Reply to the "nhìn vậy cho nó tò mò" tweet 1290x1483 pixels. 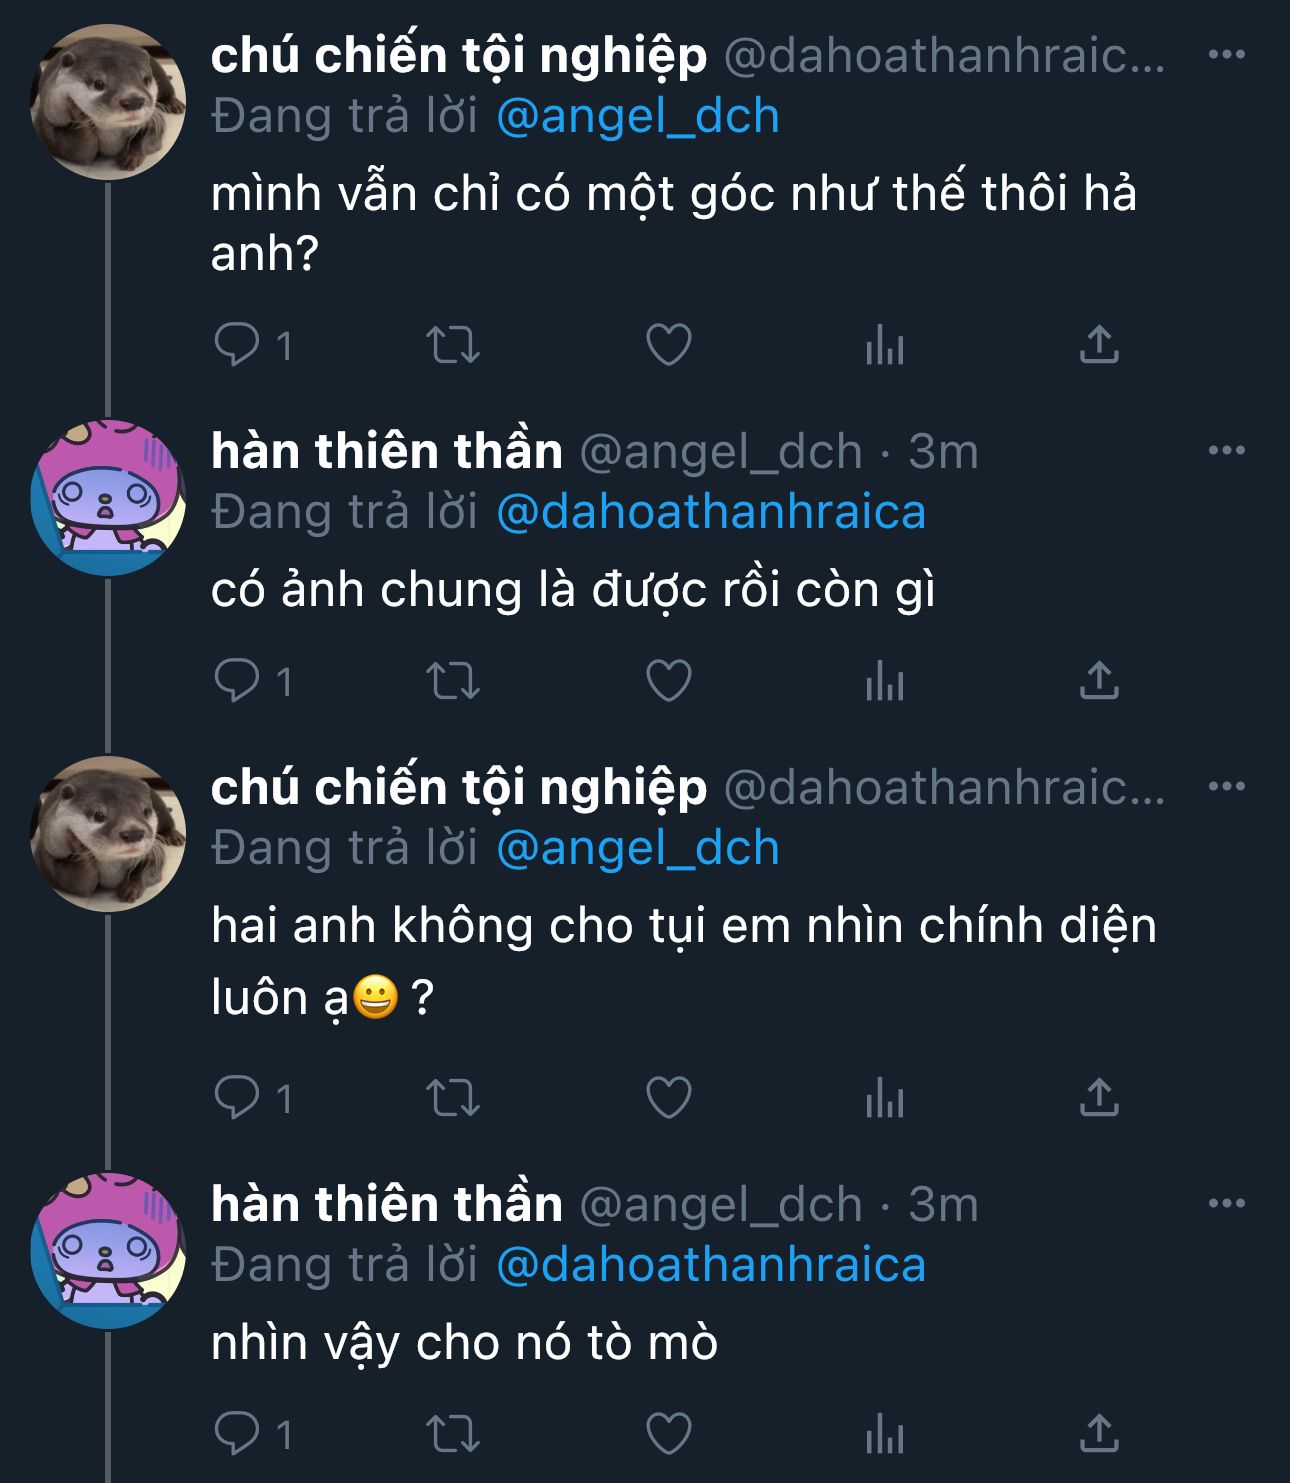(253, 1434)
